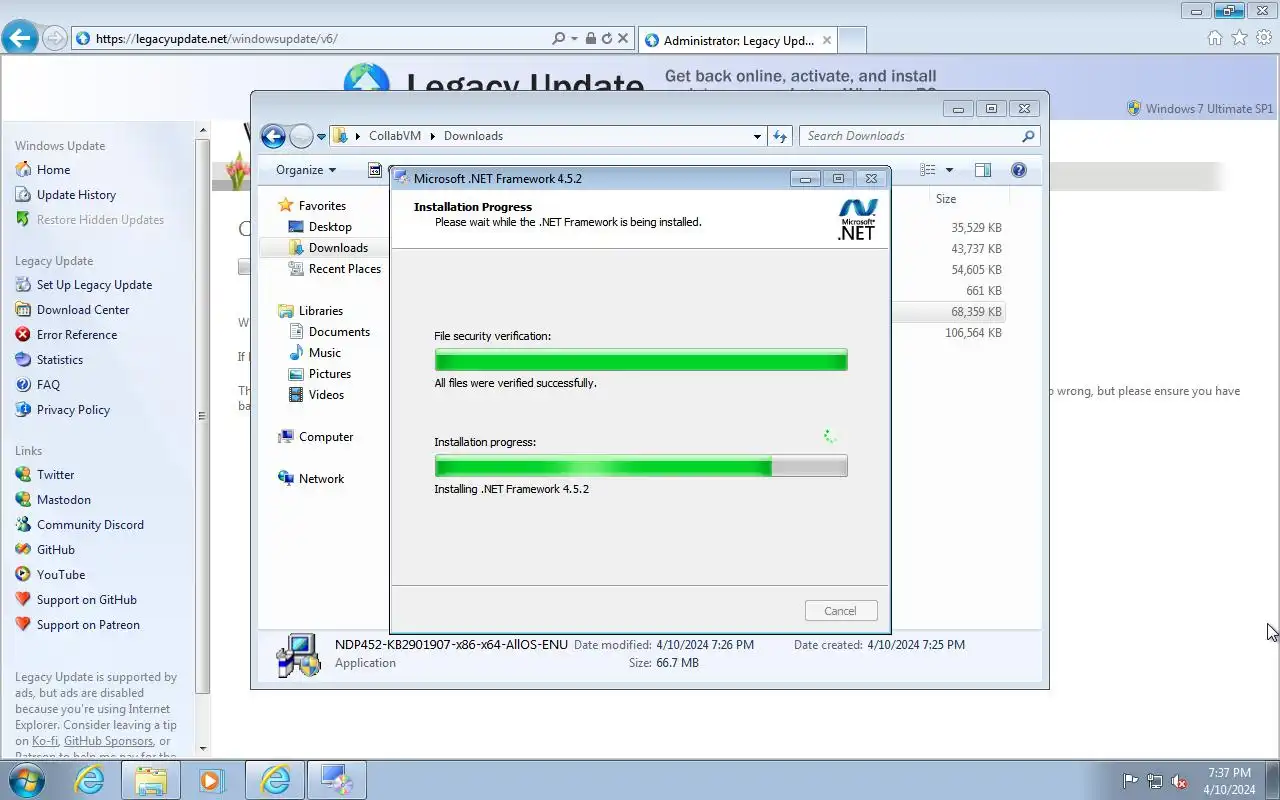
Task: Open the IE Home icon
Action: pos(1214,38)
